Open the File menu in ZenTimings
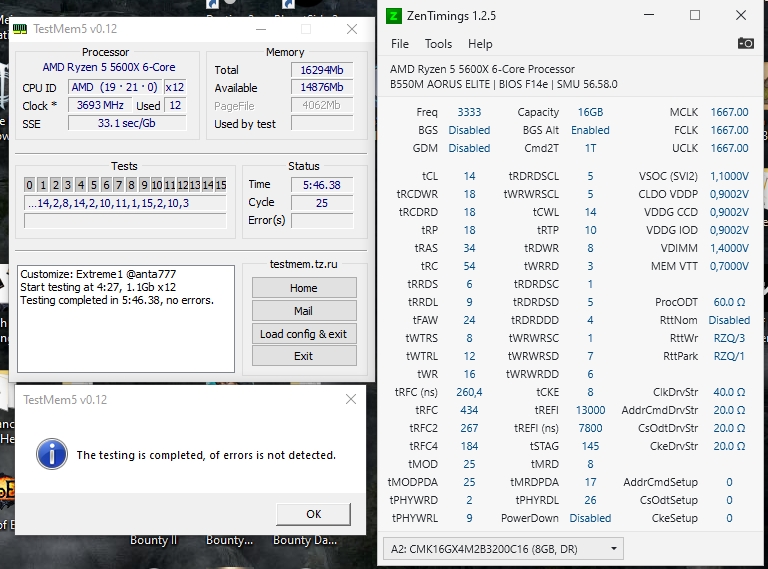Screen dimensions: 768x569 (x=400, y=44)
